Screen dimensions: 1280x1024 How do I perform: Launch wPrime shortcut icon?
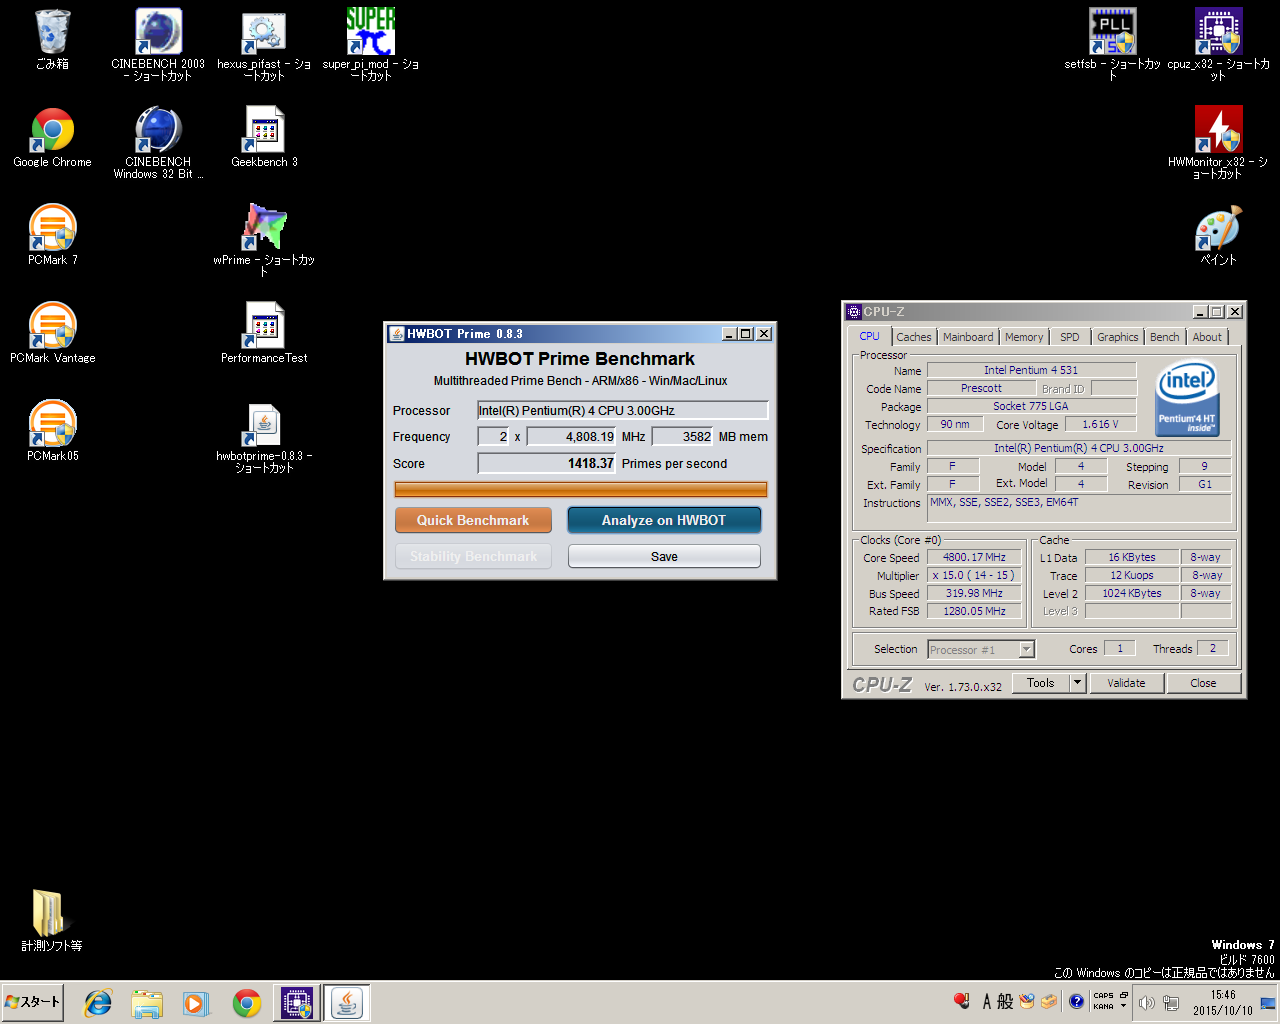tap(264, 240)
